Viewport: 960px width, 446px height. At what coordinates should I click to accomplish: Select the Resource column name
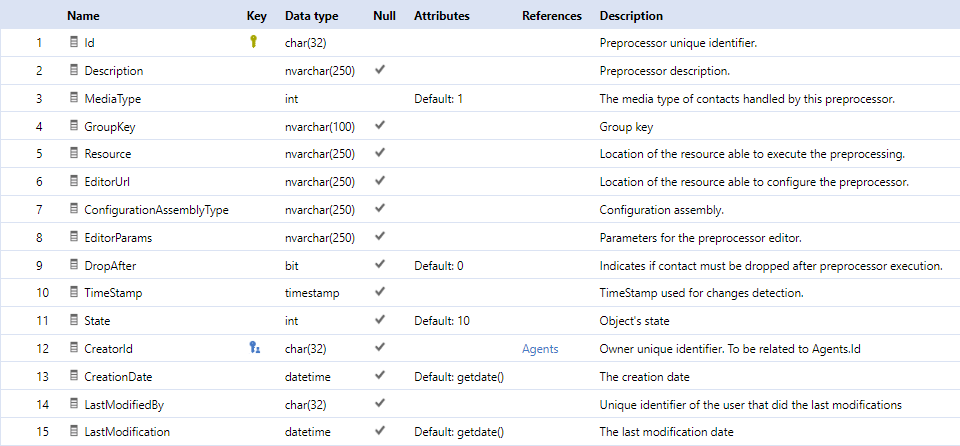tap(108, 154)
